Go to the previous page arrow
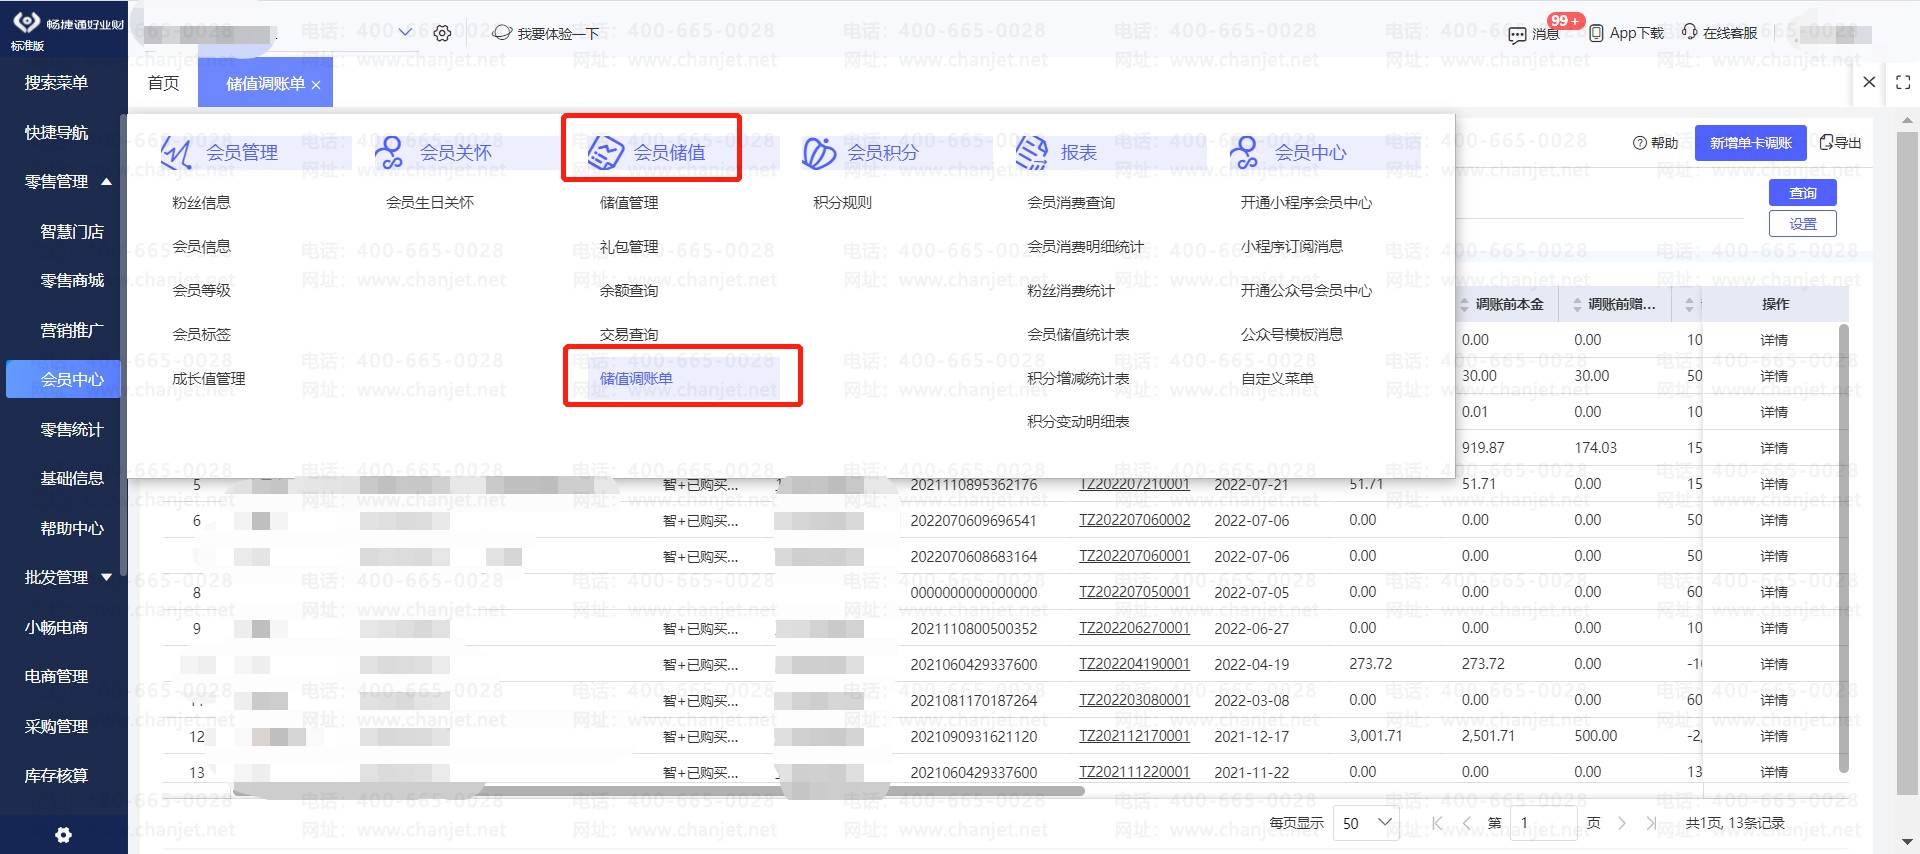Image resolution: width=1920 pixels, height=854 pixels. 1467,823
